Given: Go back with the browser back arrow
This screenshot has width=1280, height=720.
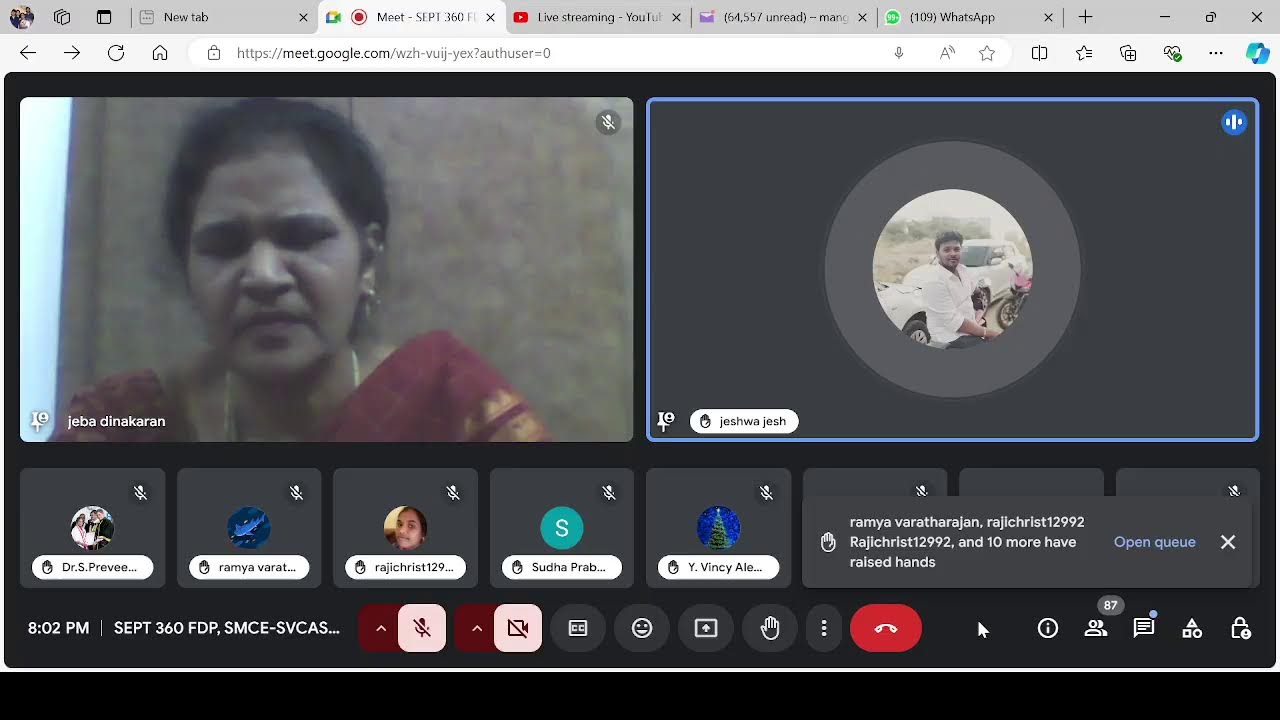Looking at the screenshot, I should click(28, 53).
